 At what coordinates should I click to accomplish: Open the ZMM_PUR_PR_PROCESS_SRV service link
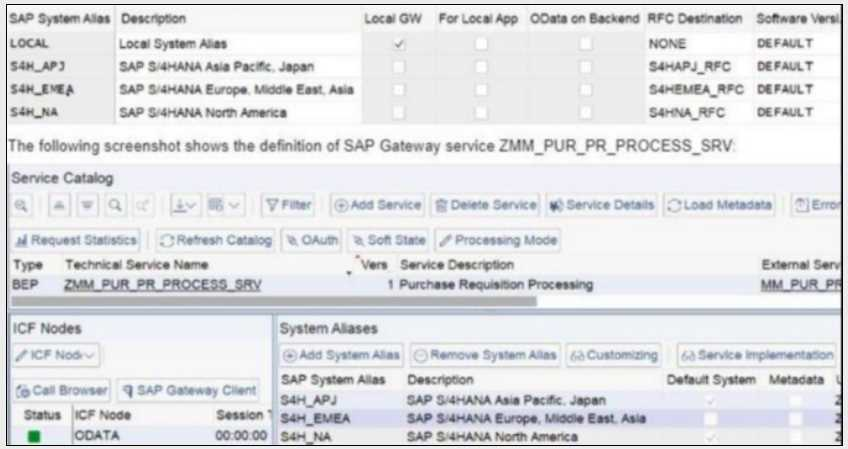pos(163,285)
